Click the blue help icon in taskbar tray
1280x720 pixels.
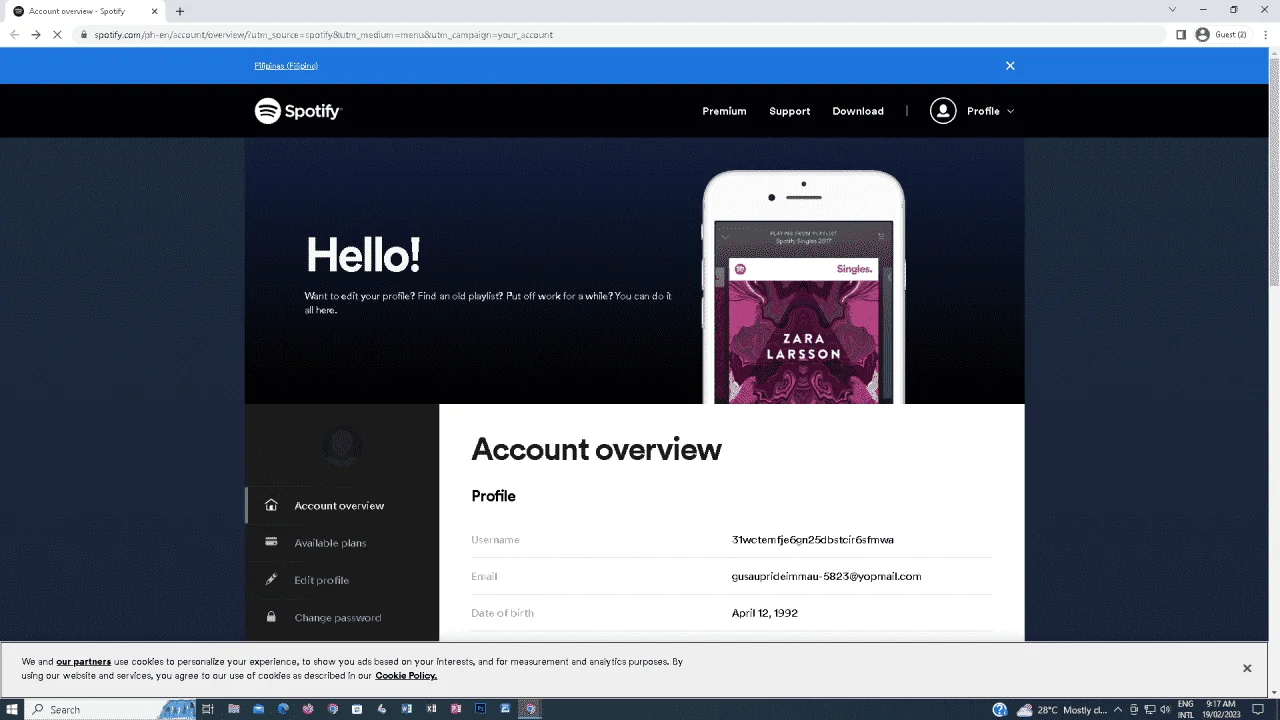point(999,710)
